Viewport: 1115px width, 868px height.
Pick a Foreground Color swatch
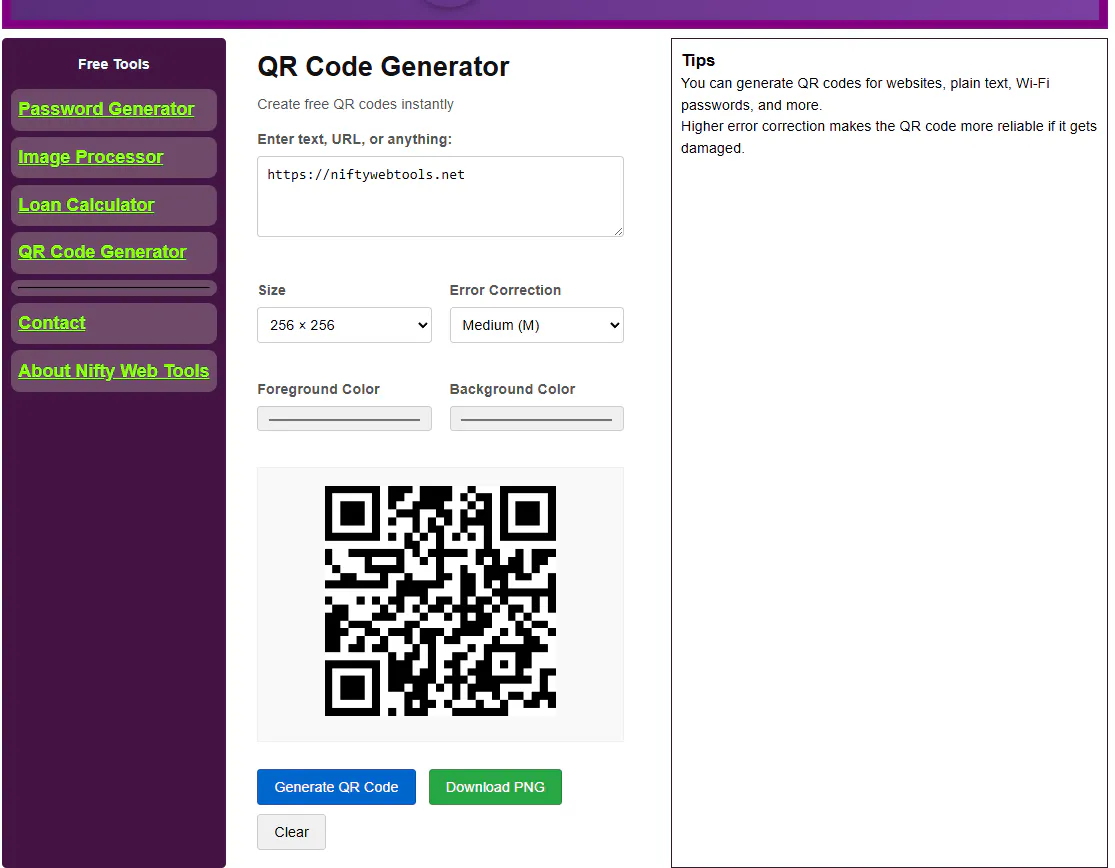[344, 419]
